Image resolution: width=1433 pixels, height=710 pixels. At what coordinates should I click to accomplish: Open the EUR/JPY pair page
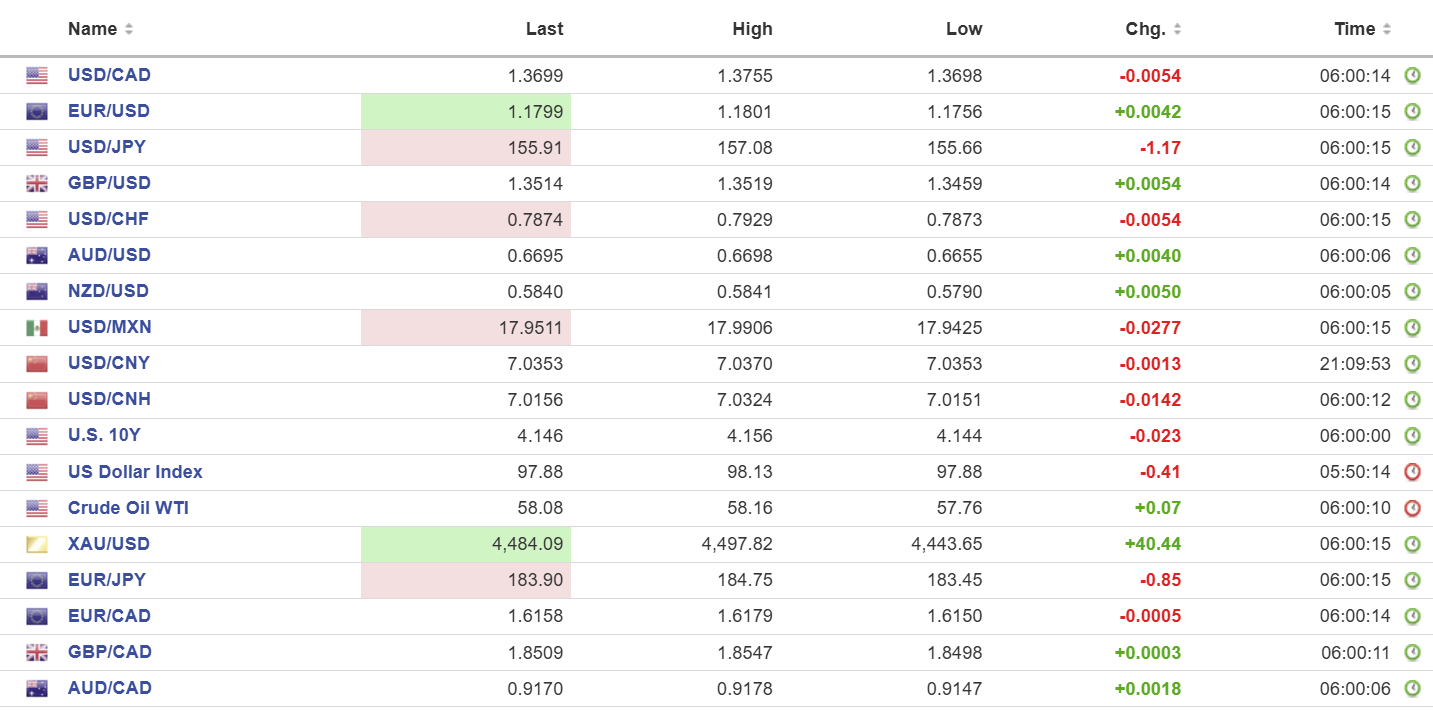[107, 580]
